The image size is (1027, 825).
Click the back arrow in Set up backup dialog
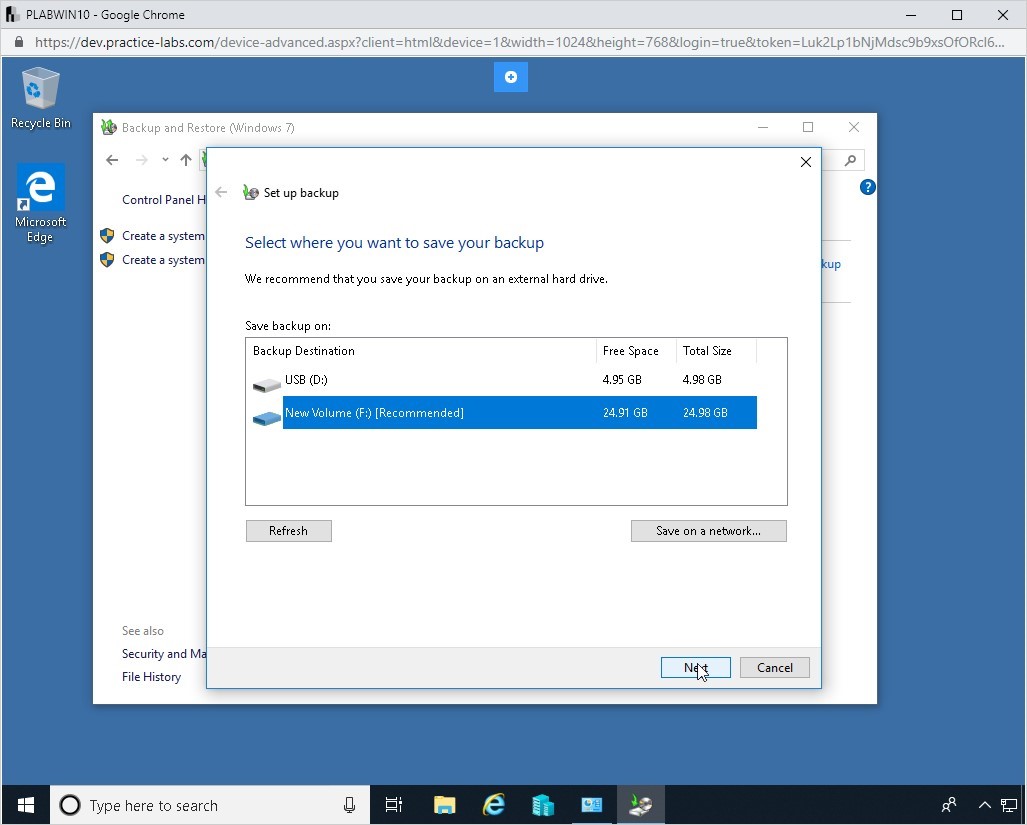tap(221, 192)
